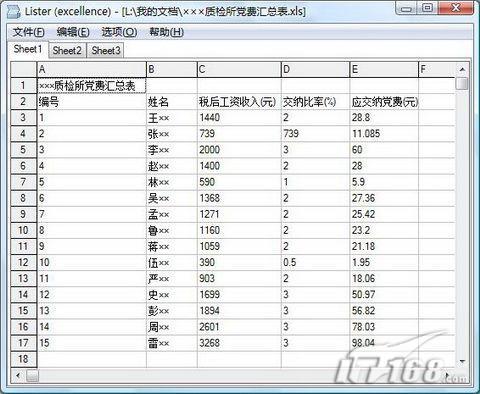Screen dimensions: 480x394
Task: Switch to the Sheet3 tab
Action: (106, 50)
